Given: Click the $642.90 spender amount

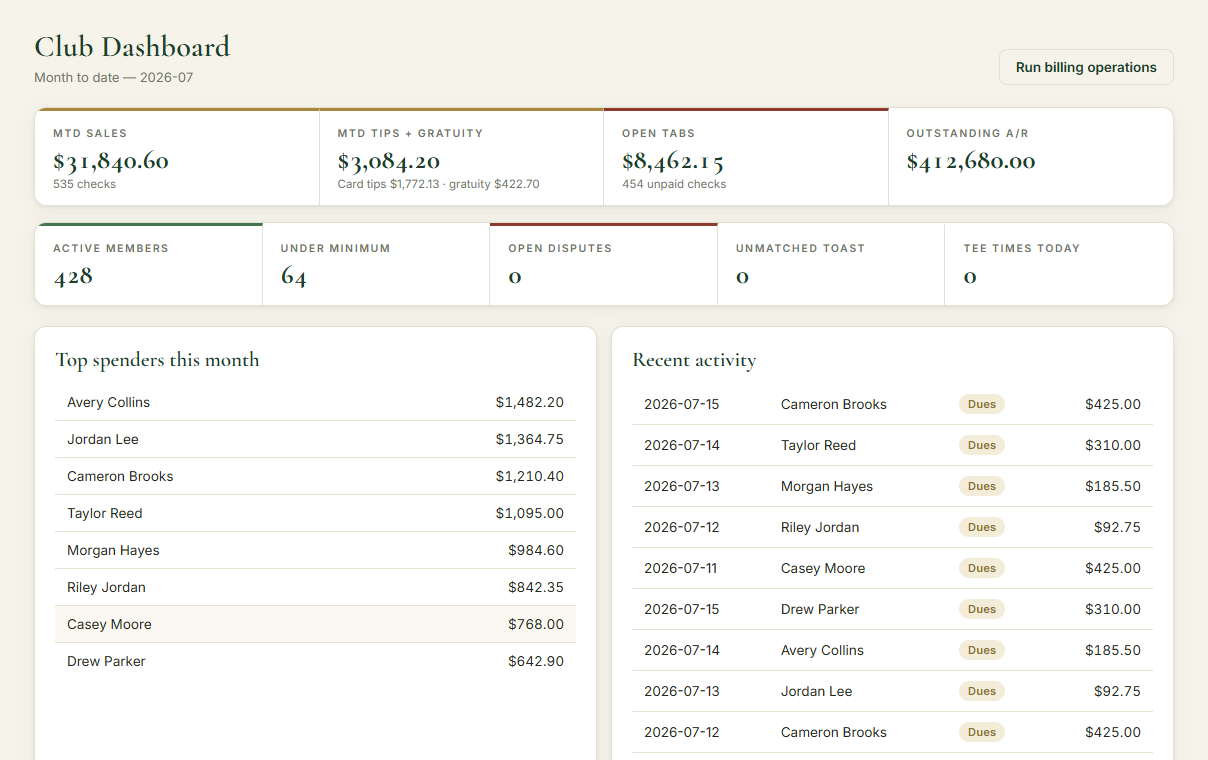Looking at the screenshot, I should point(536,661).
